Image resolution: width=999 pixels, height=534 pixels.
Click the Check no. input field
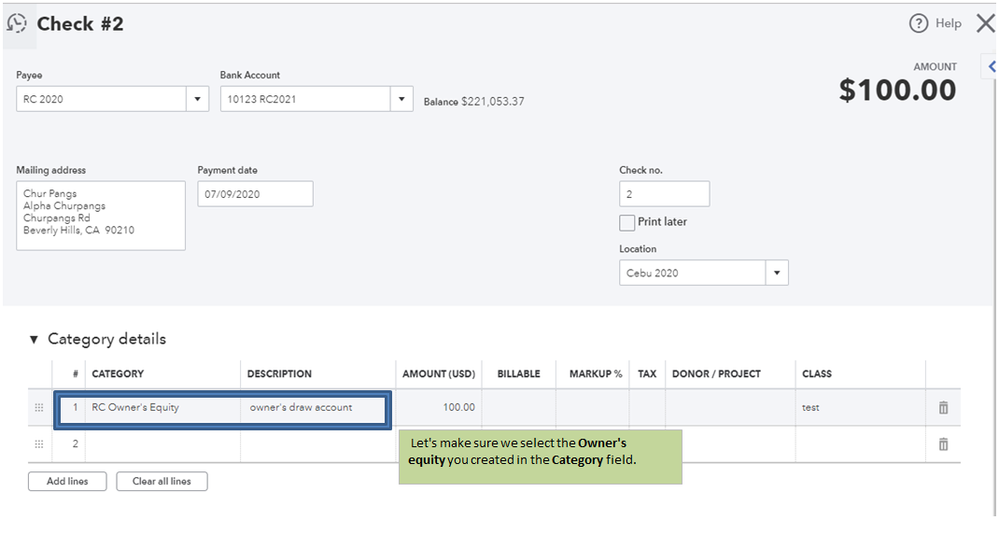click(664, 194)
